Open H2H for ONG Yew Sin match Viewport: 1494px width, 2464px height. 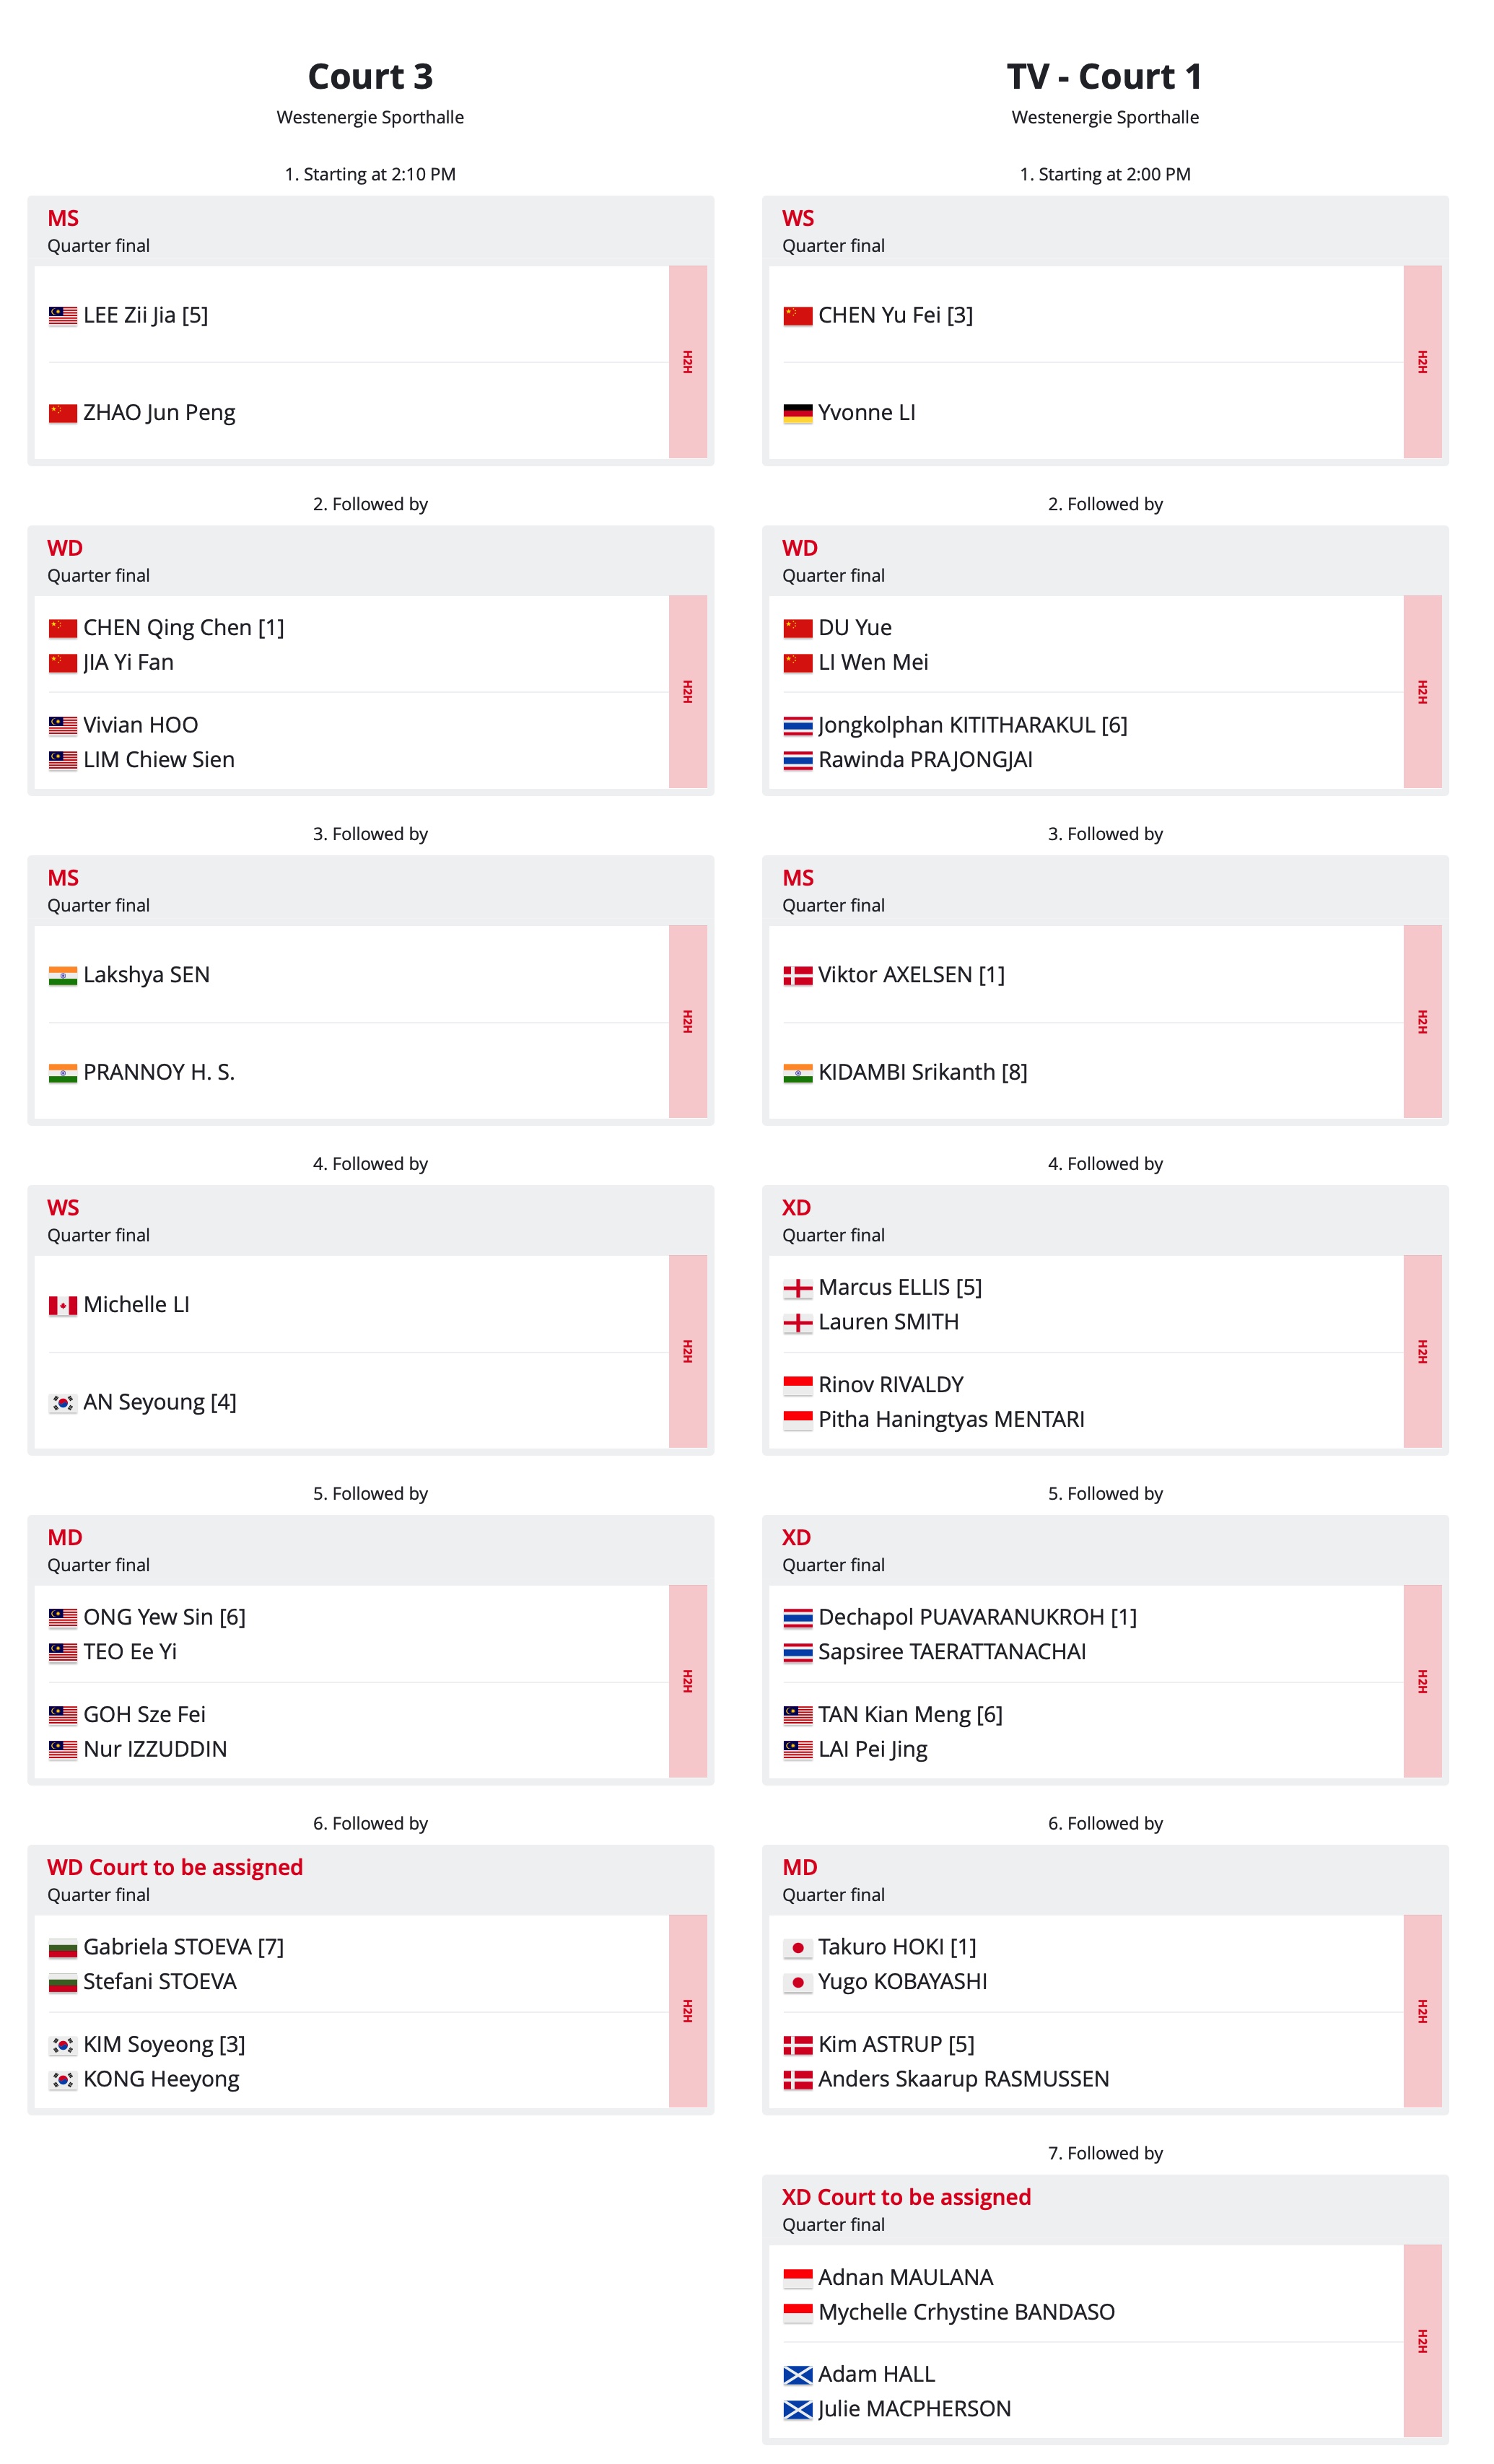(x=687, y=1681)
